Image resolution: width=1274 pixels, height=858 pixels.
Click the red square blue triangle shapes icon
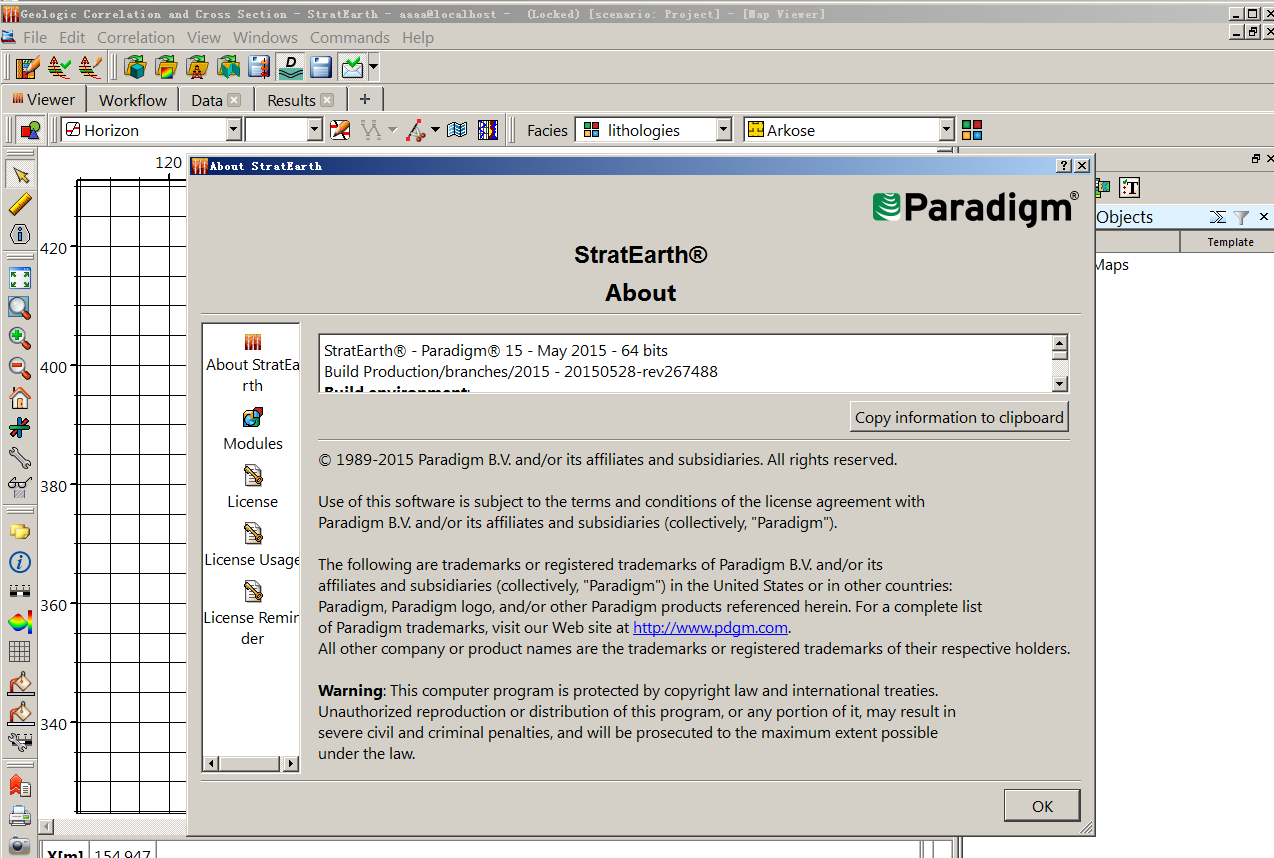click(x=30, y=130)
